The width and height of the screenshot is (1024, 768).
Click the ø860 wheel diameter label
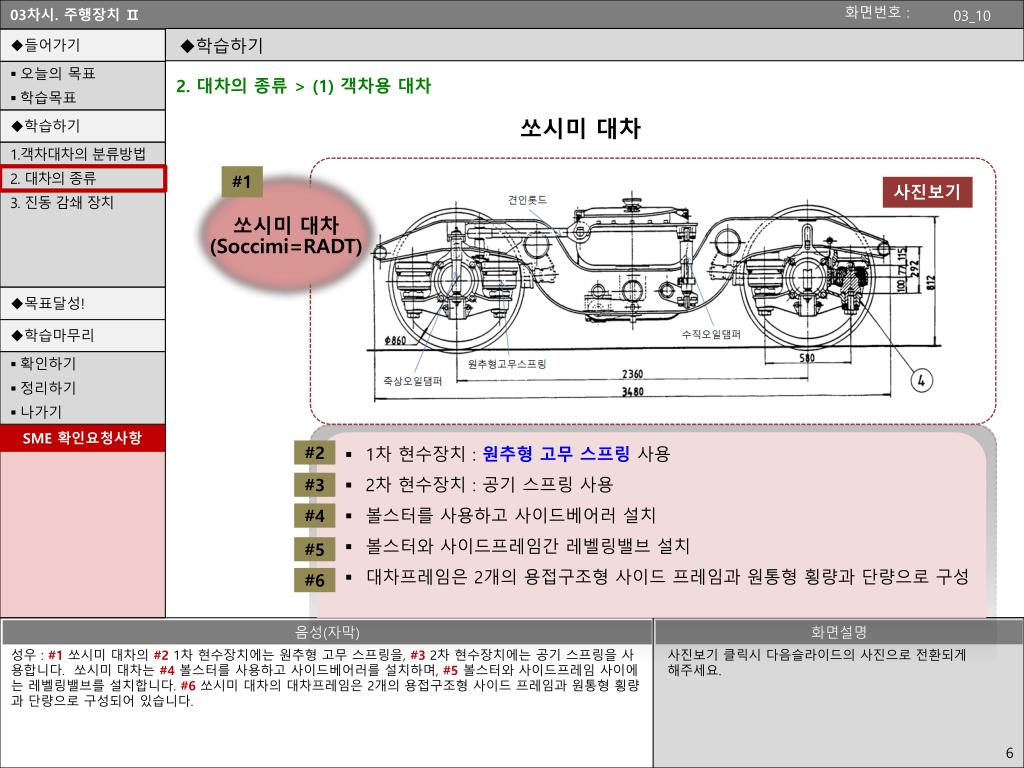[395, 340]
